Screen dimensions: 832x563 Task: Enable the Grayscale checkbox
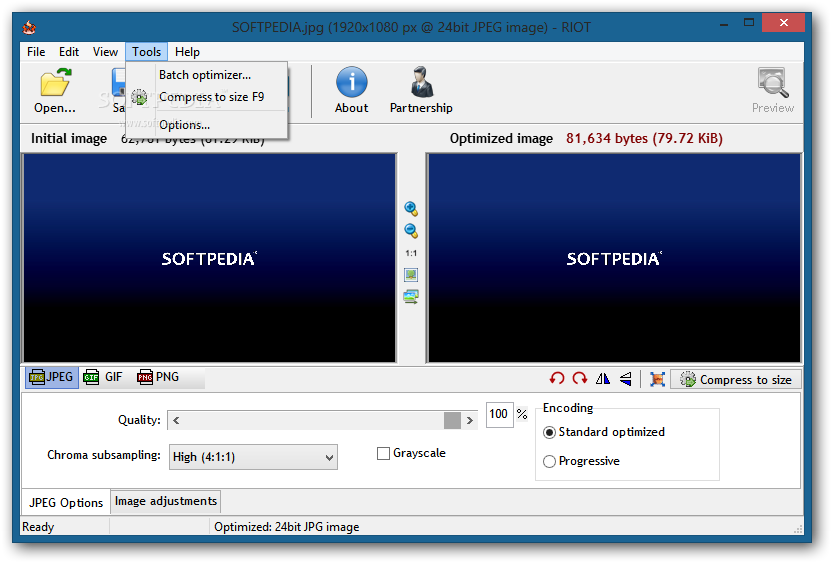tap(383, 454)
